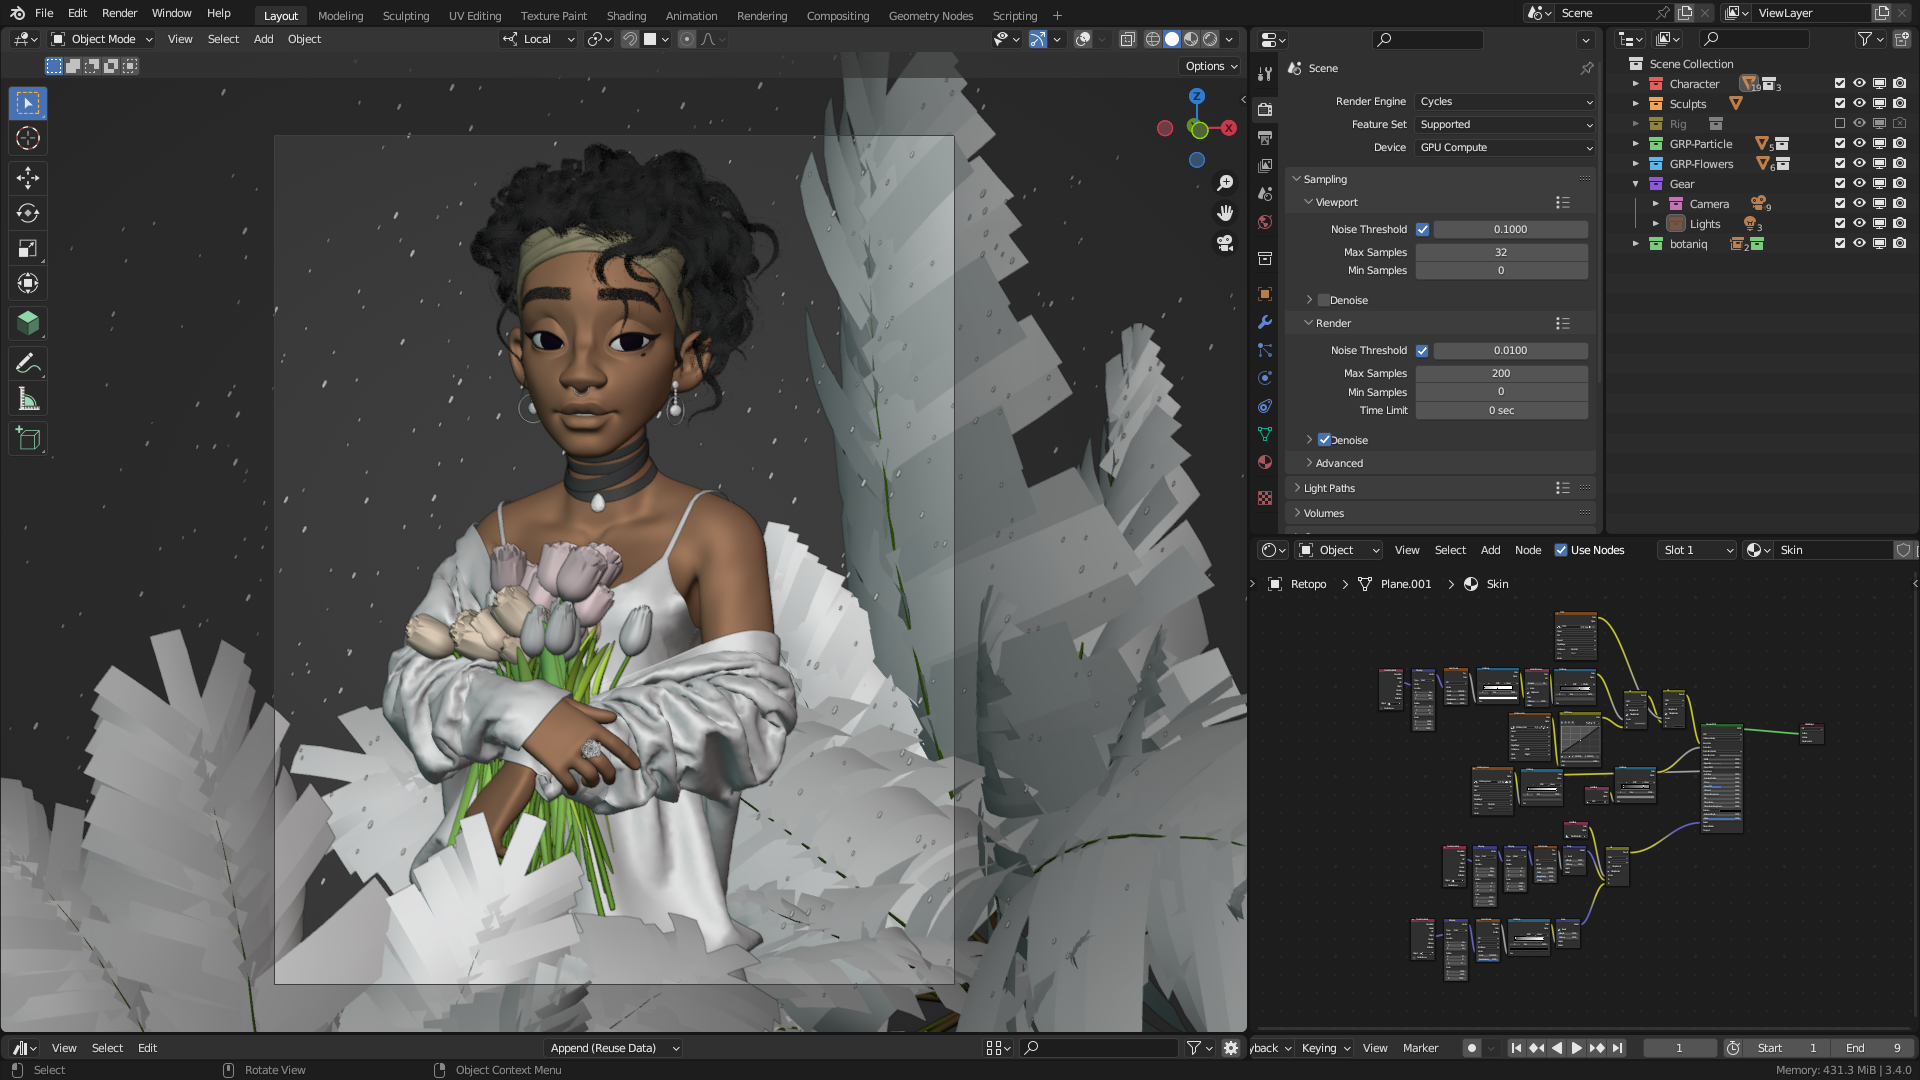Switch to the Shading workspace tab
The width and height of the screenshot is (1920, 1080).
point(626,16)
